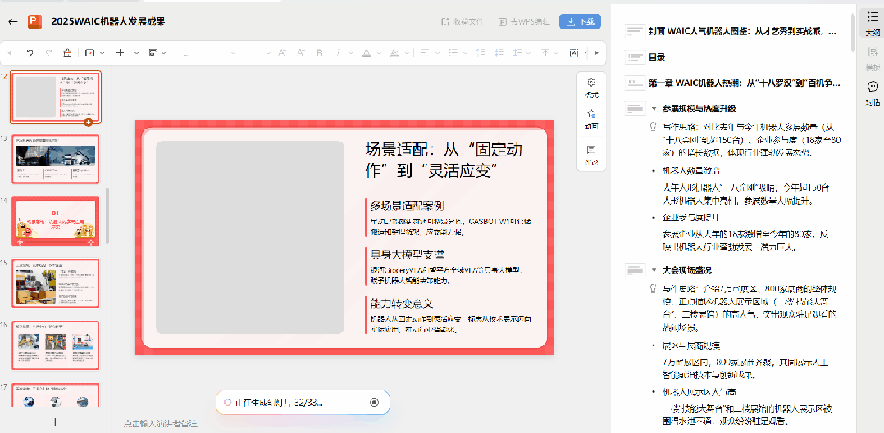Open the alignment dropdown arrow
884x433 pixels.
pyautogui.click(x=436, y=53)
